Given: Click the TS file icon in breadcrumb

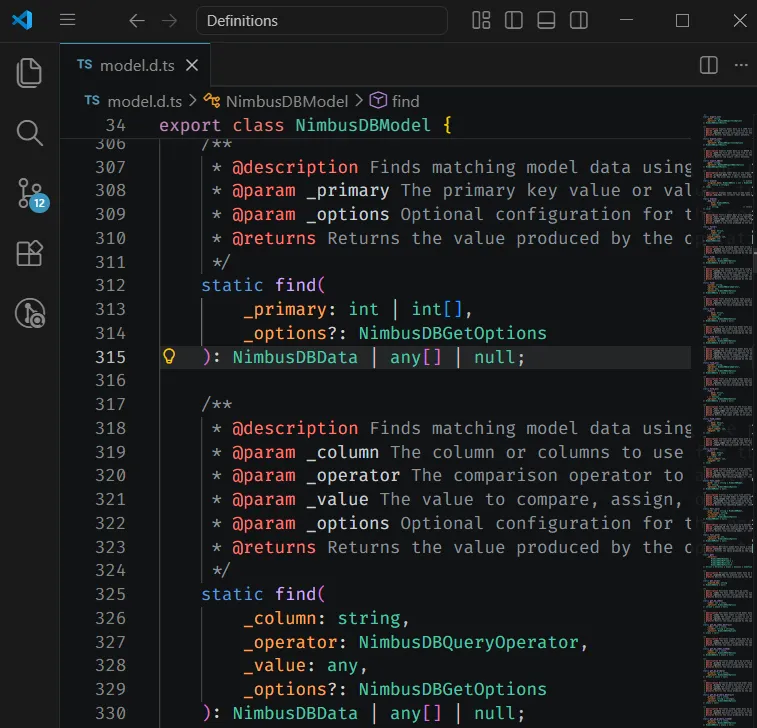Looking at the screenshot, I should [x=92, y=100].
